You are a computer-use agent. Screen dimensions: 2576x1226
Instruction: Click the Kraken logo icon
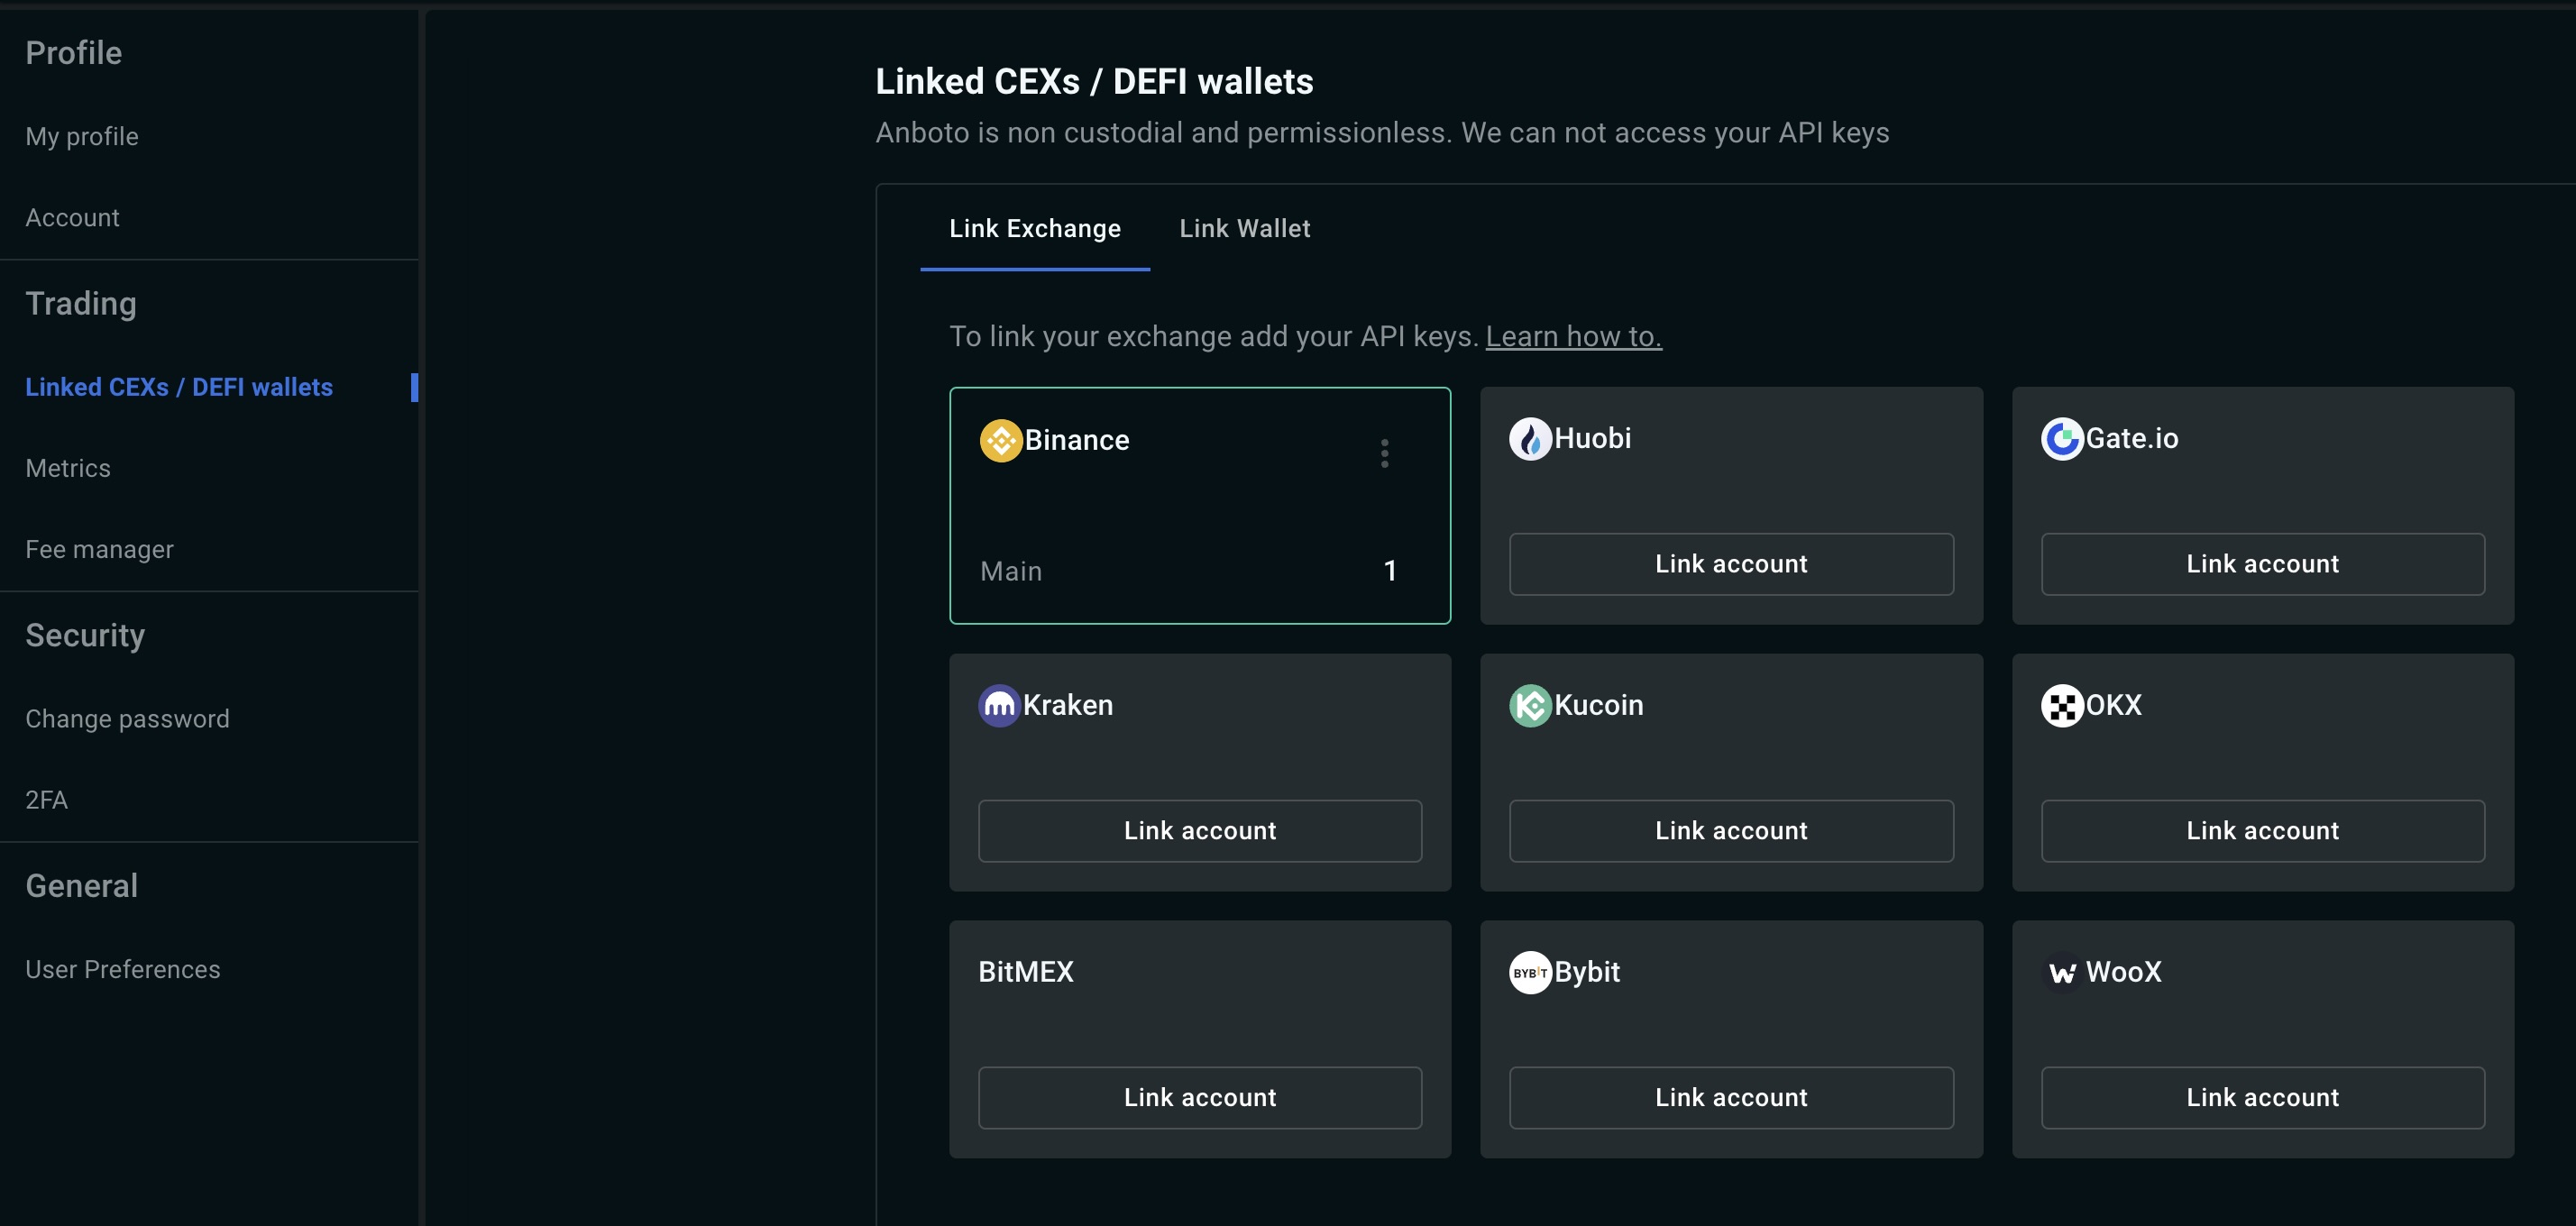[x=999, y=705]
